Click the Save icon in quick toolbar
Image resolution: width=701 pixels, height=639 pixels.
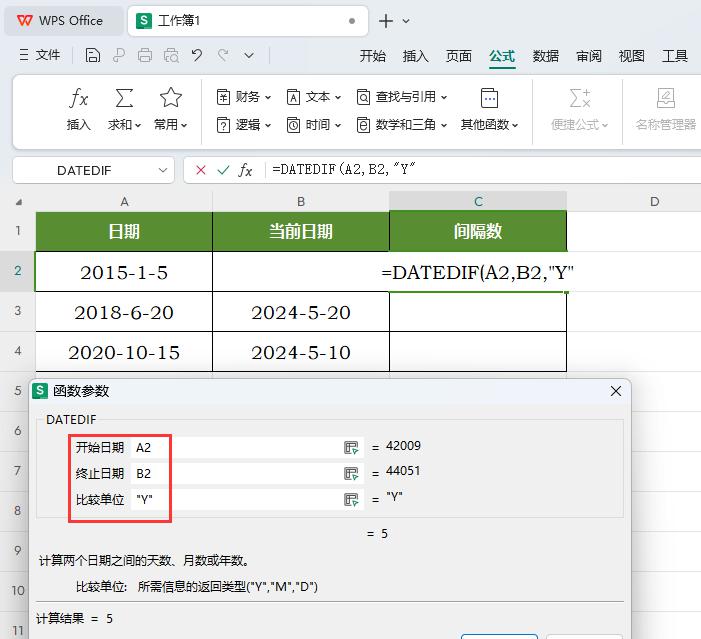93,55
